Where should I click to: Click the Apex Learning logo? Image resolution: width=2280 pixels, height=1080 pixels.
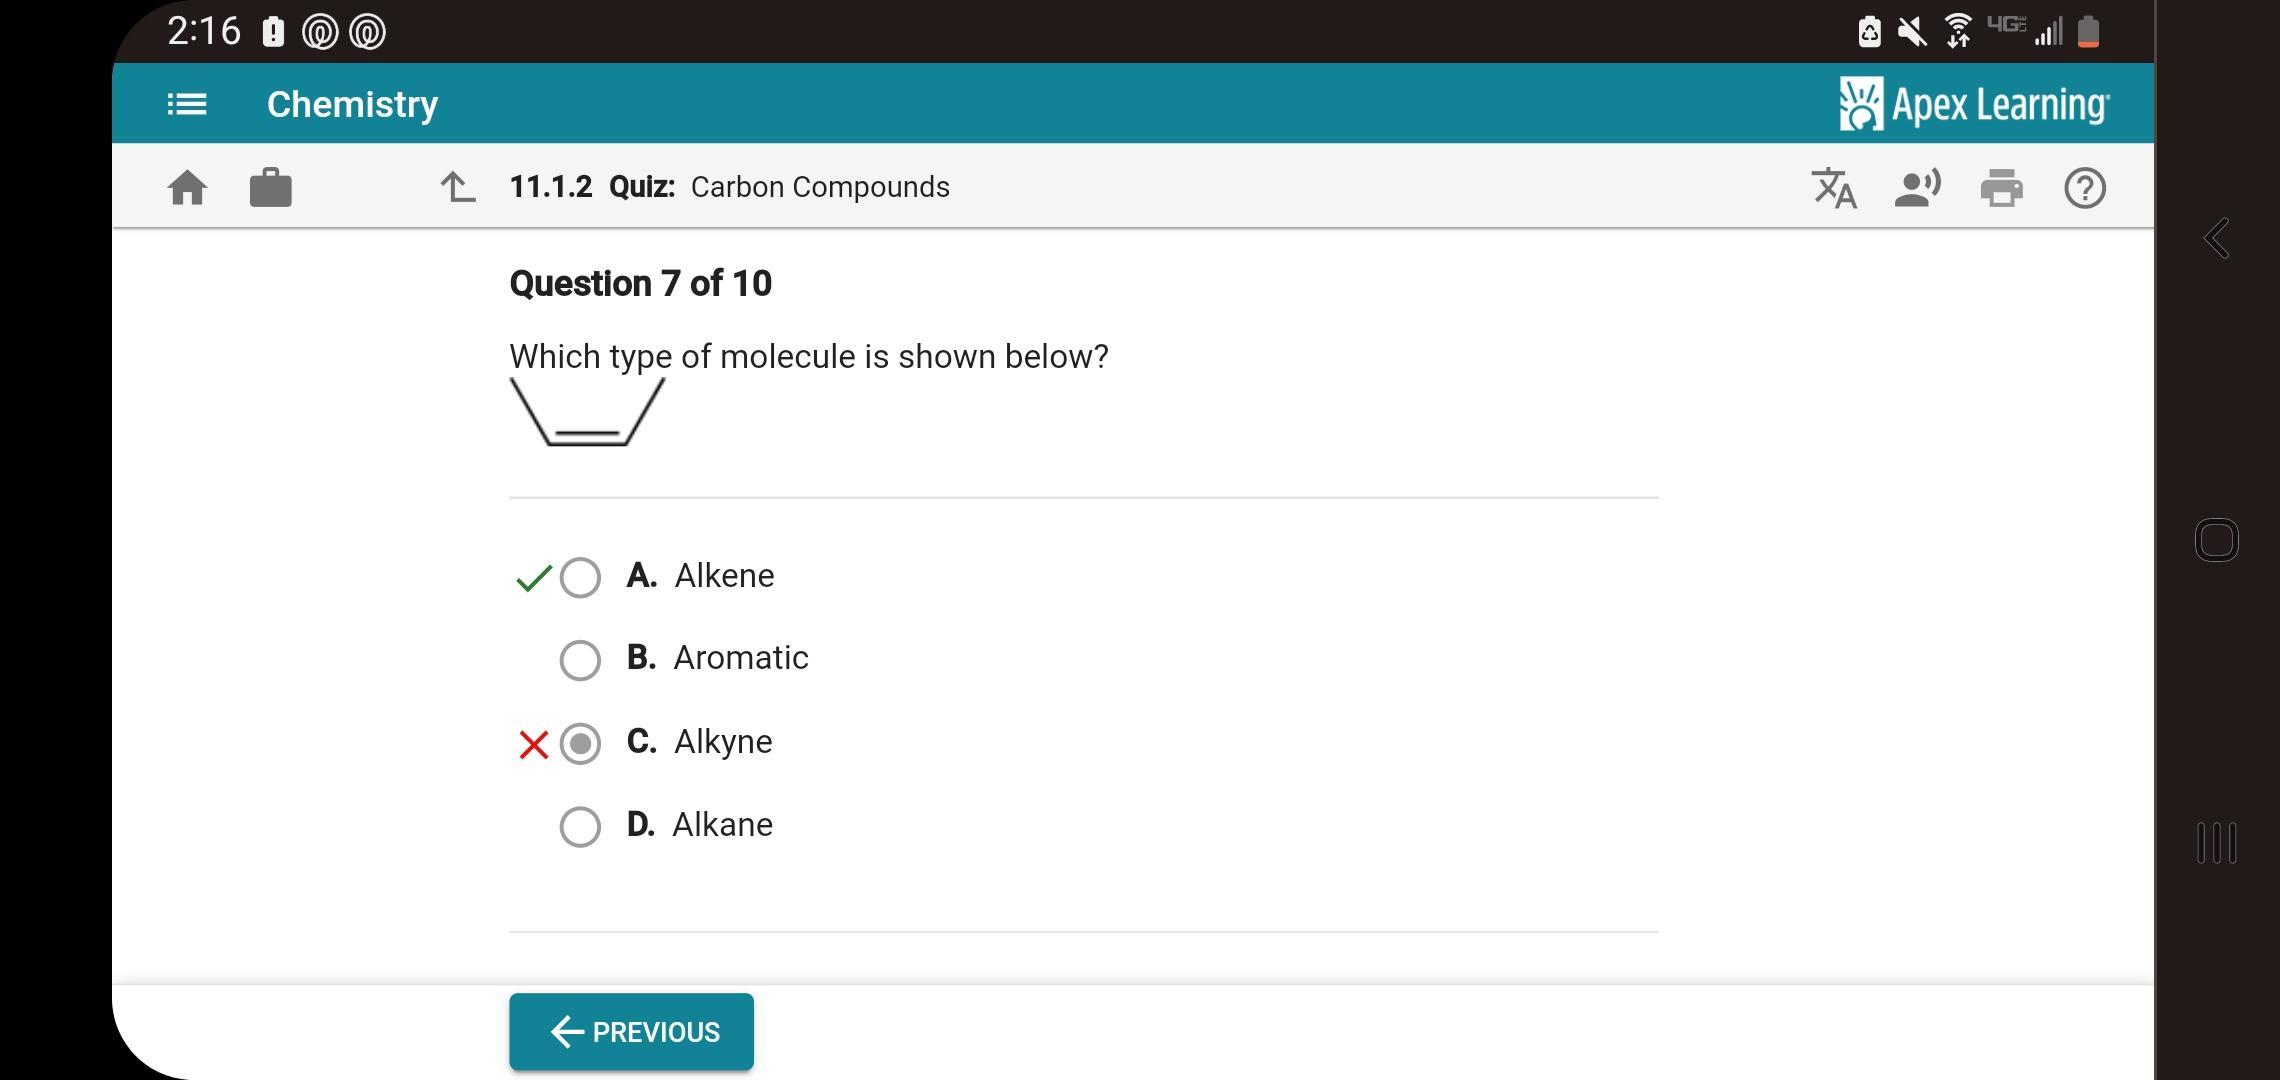tap(1974, 104)
